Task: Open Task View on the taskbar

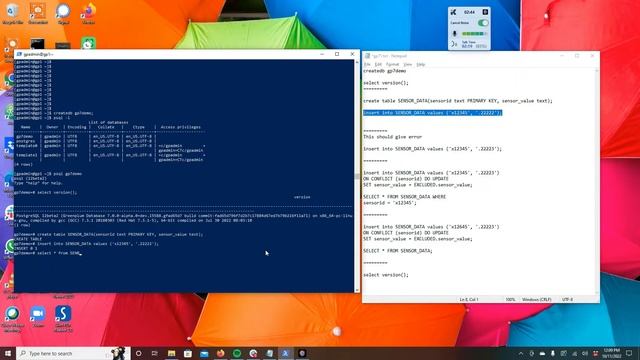Action: [x=155, y=353]
